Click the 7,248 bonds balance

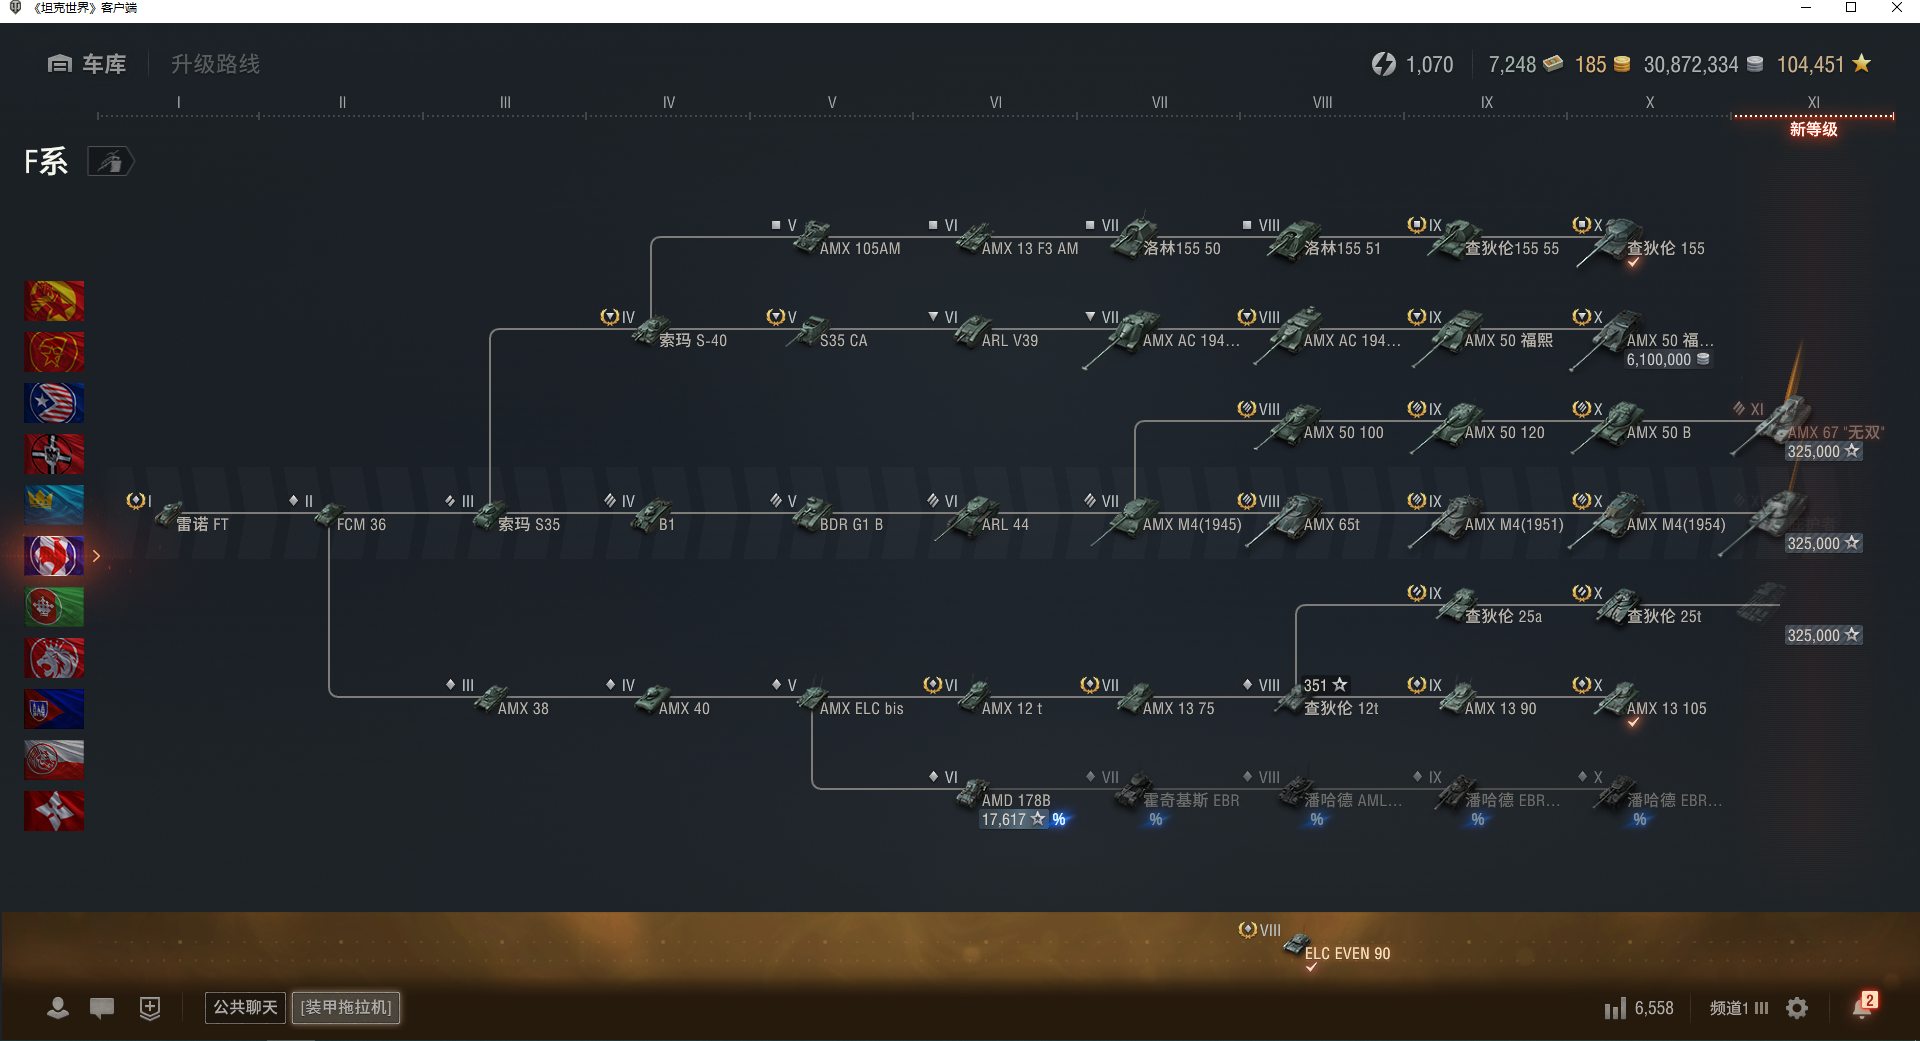click(x=1526, y=64)
